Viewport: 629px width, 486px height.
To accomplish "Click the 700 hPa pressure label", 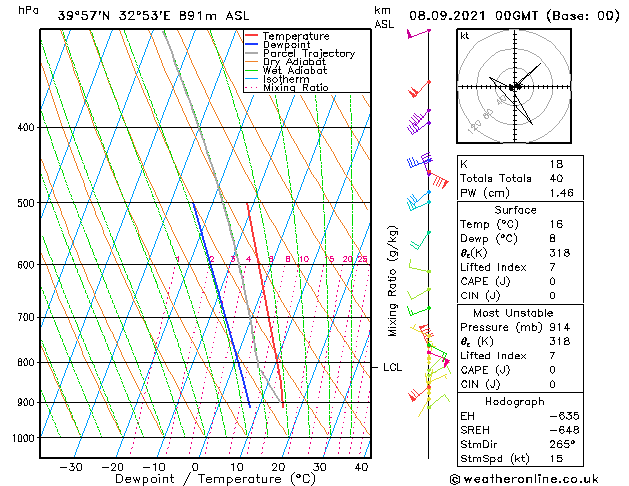I will point(26,318).
